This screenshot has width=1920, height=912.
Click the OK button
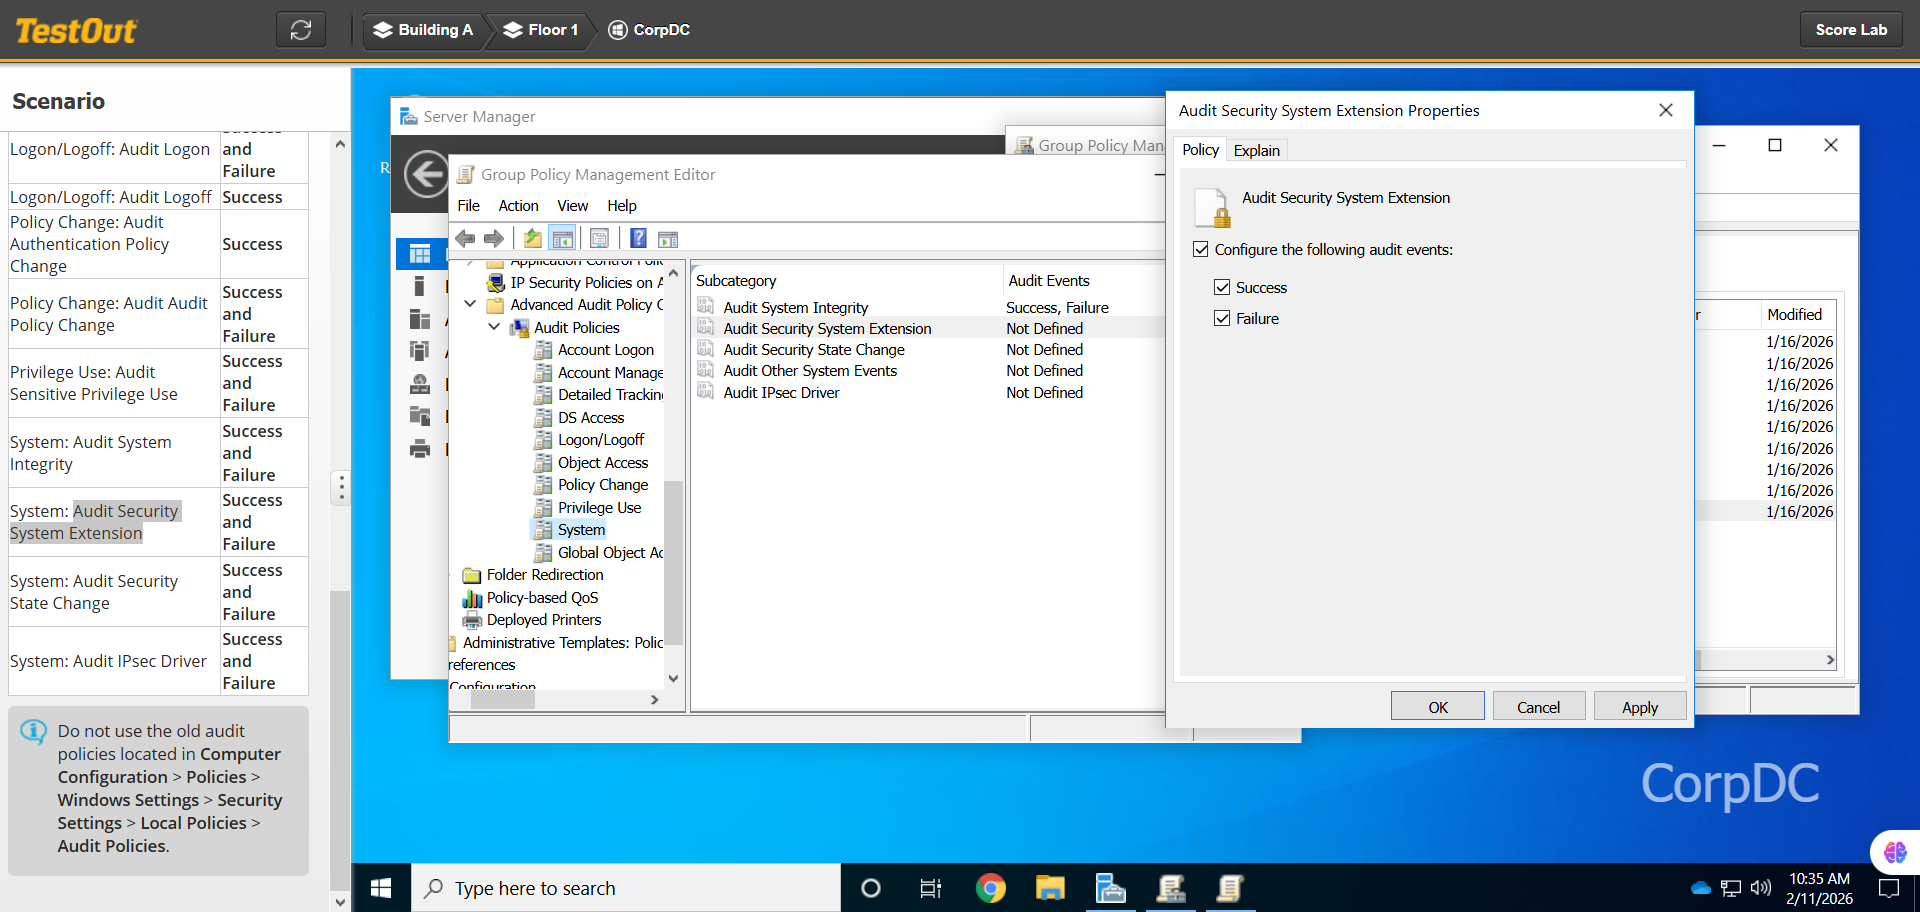click(1437, 707)
